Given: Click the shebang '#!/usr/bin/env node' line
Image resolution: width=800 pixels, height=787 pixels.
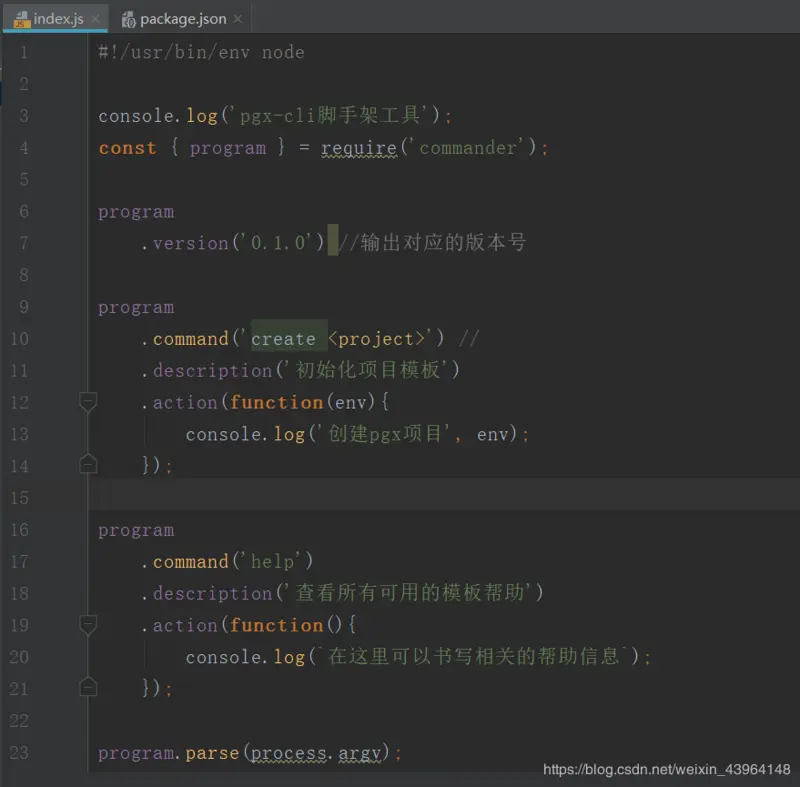Looking at the screenshot, I should point(201,52).
